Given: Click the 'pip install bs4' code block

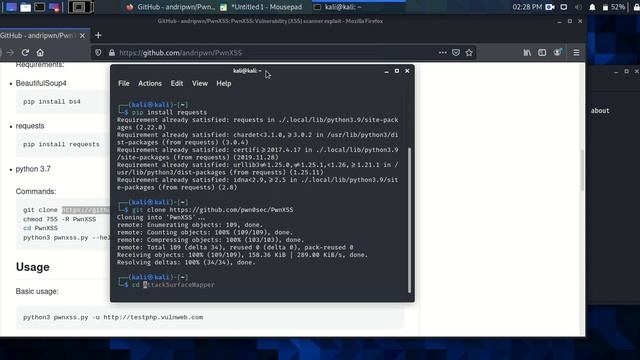Looking at the screenshot, I should (62, 102).
